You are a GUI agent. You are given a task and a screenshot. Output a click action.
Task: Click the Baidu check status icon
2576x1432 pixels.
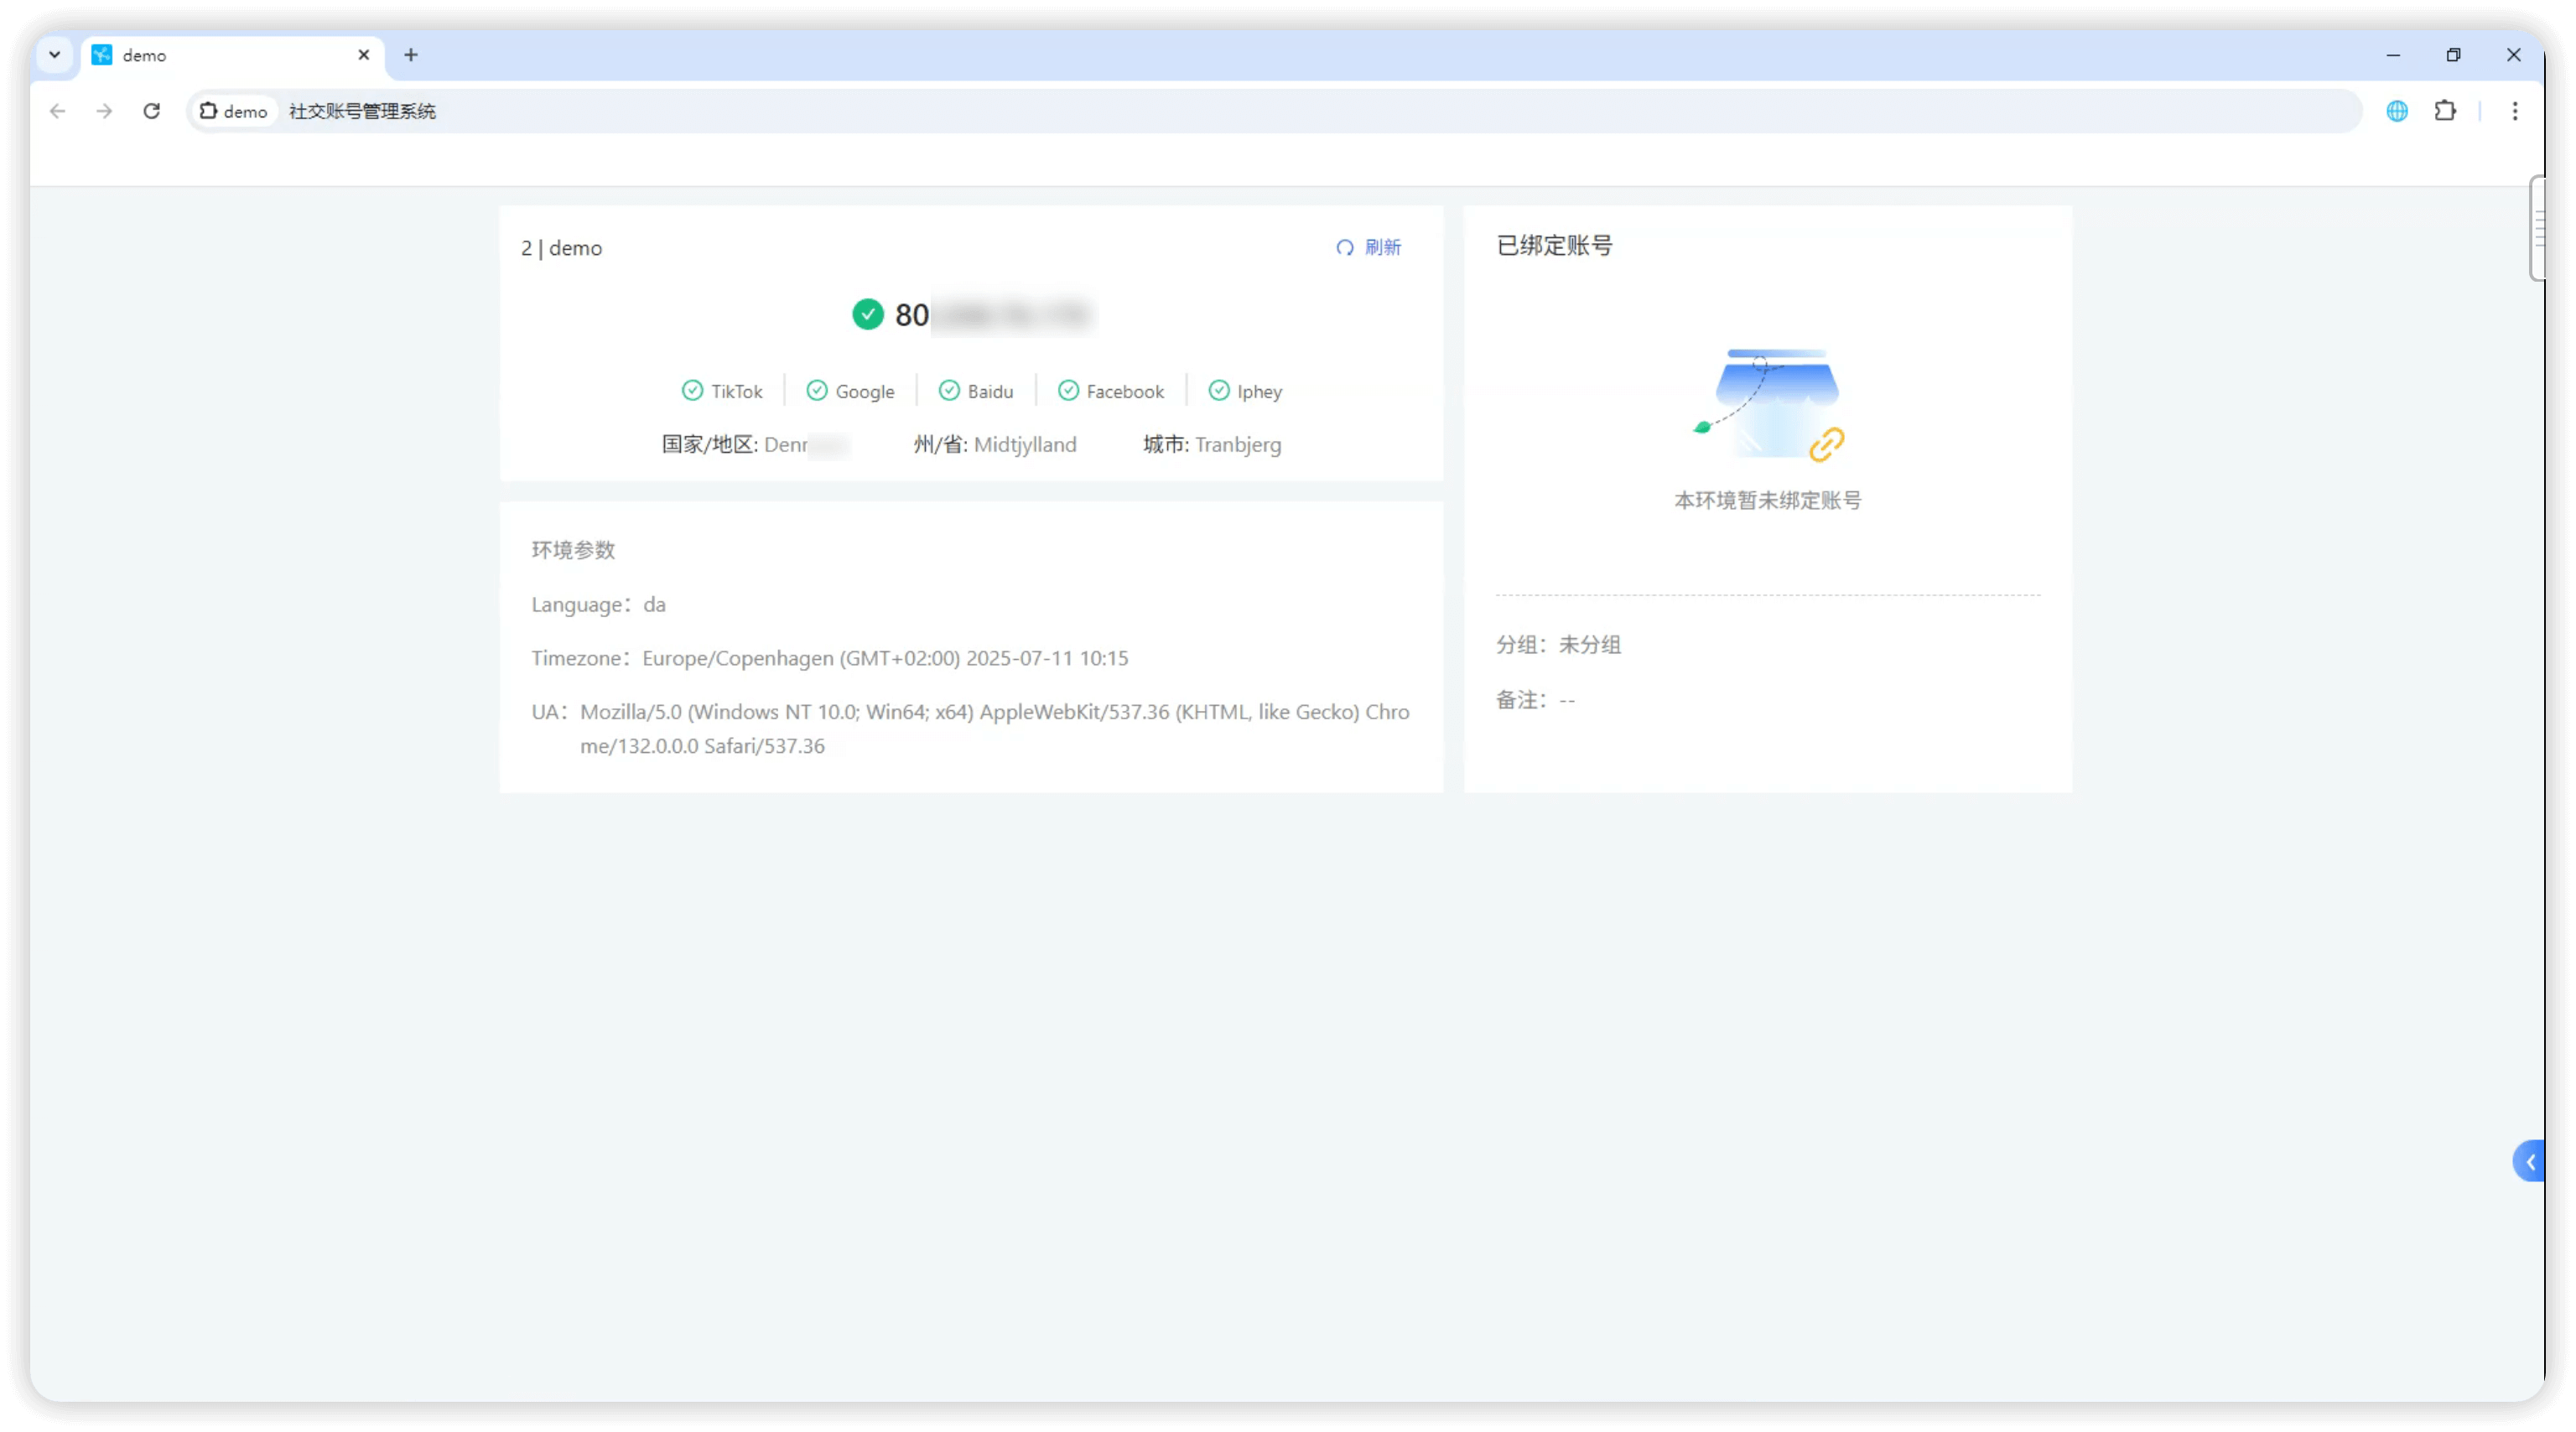click(x=949, y=391)
